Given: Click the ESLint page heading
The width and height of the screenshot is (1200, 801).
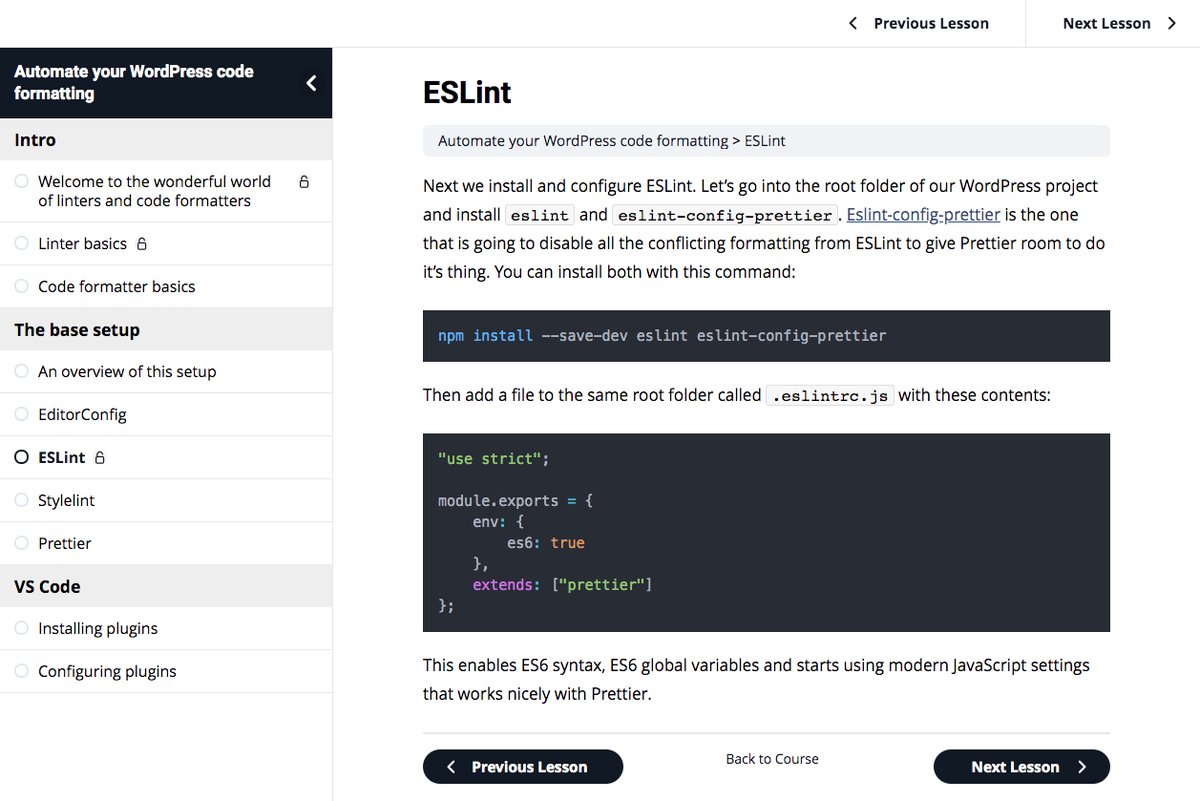Looking at the screenshot, I should click(x=467, y=93).
